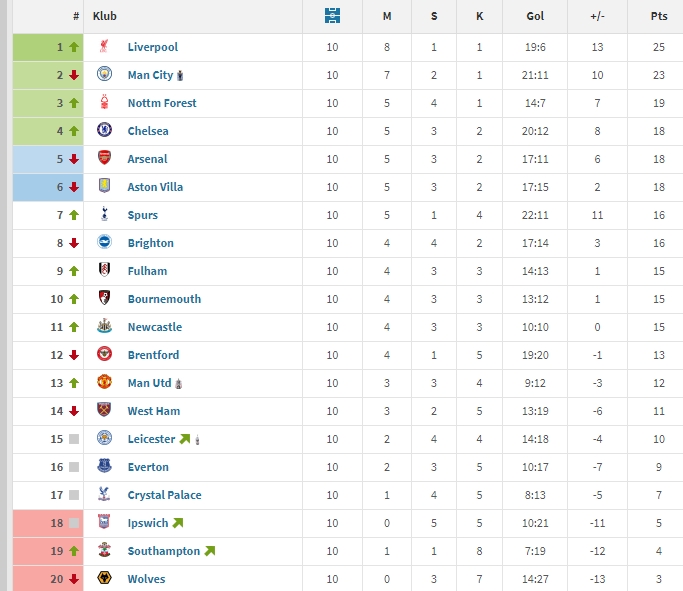Open the Brighton club link
683x591 pixels.
point(151,243)
